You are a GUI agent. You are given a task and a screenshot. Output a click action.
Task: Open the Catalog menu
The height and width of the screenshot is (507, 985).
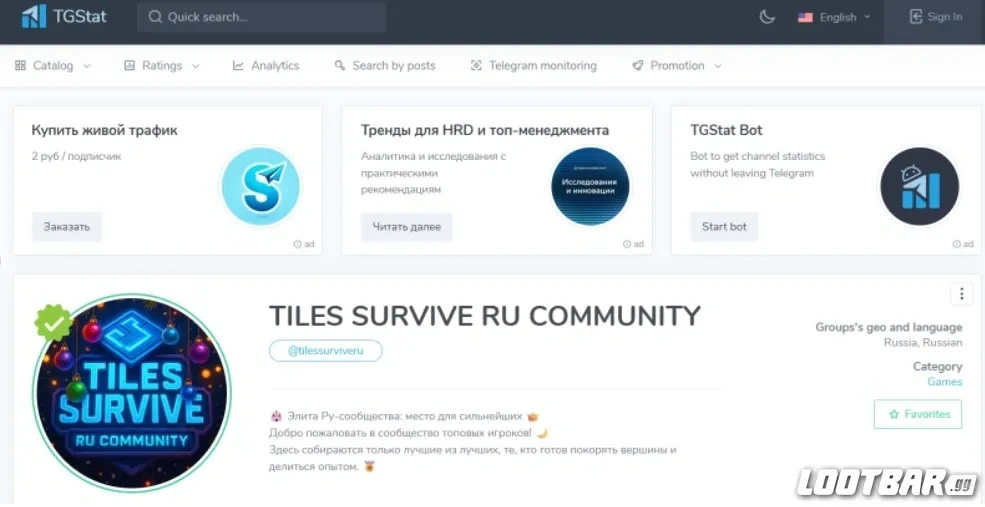pos(53,65)
